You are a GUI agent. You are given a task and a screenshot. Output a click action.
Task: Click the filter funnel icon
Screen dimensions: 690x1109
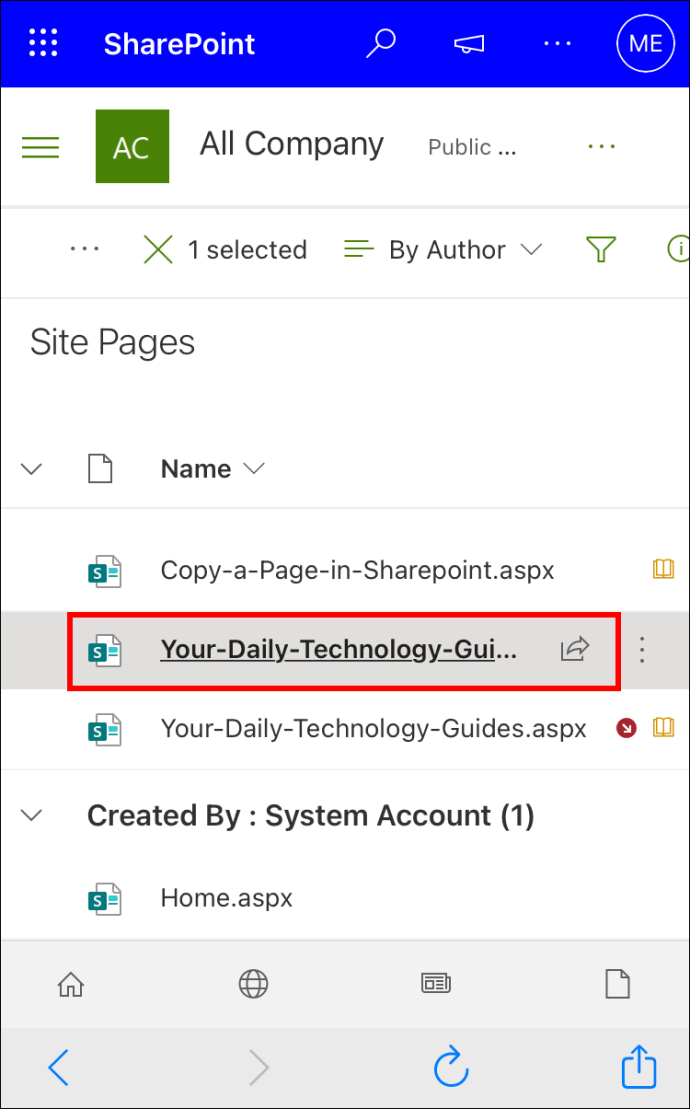[601, 250]
